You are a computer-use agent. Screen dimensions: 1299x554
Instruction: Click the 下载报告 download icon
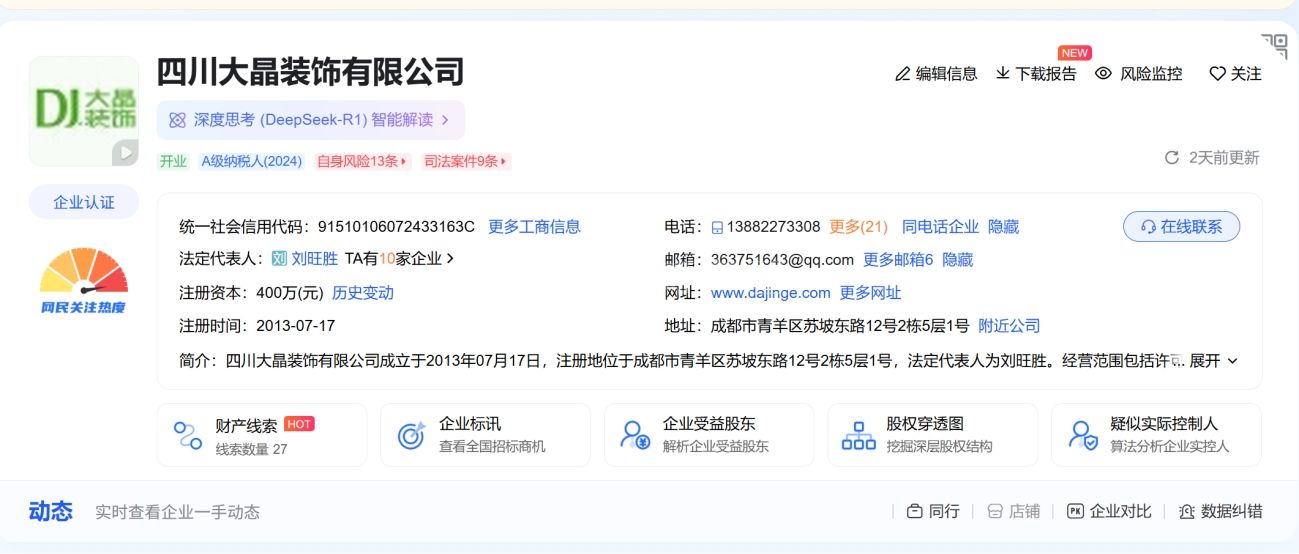click(x=1003, y=74)
